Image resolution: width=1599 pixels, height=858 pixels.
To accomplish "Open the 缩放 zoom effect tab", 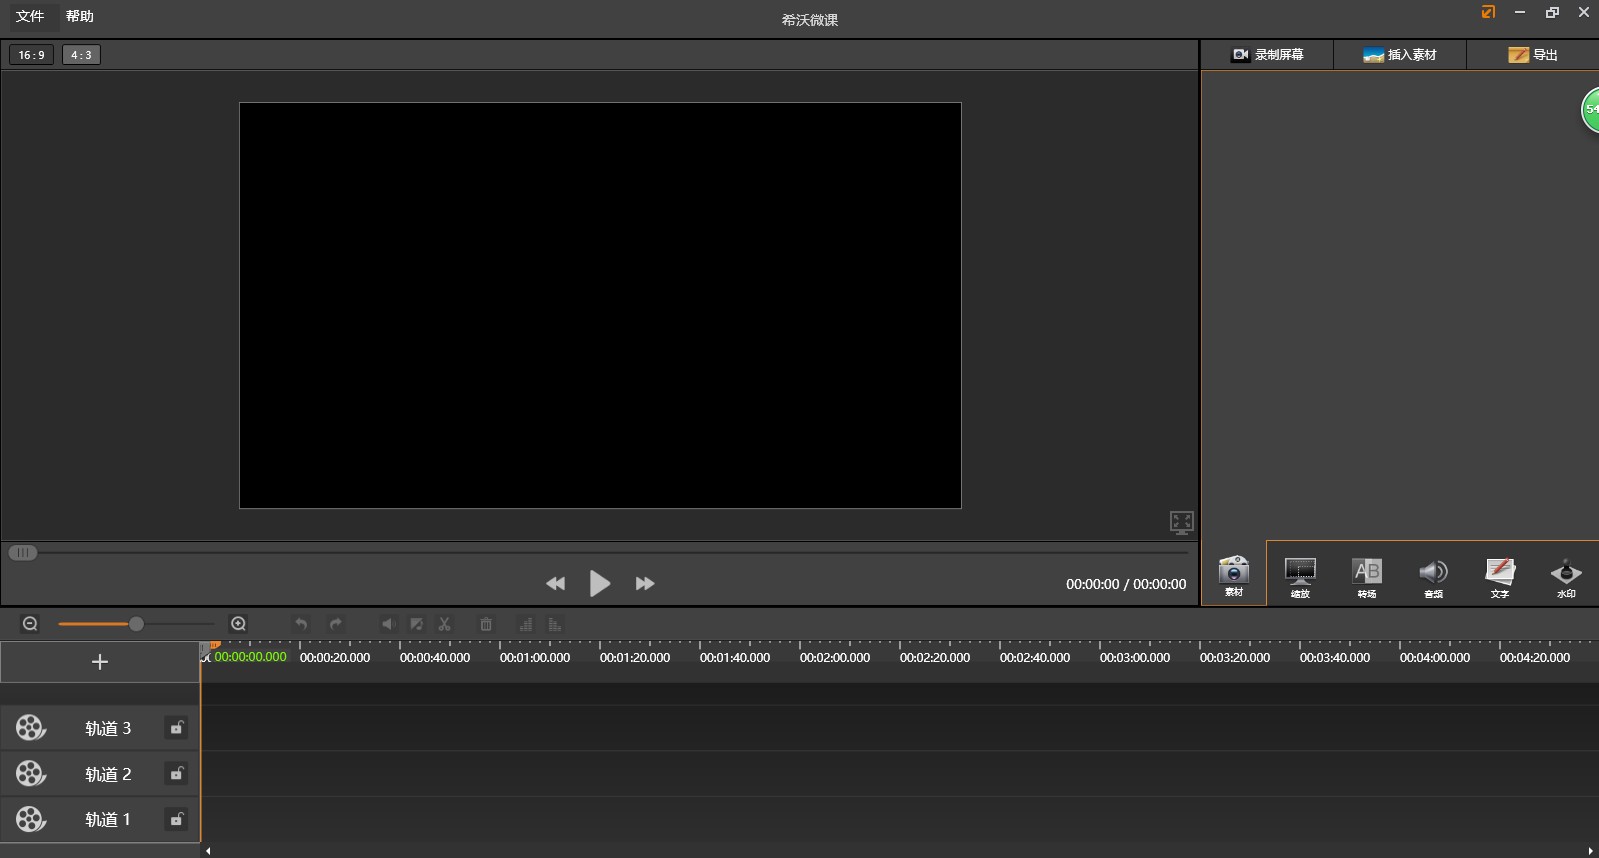I will 1300,576.
